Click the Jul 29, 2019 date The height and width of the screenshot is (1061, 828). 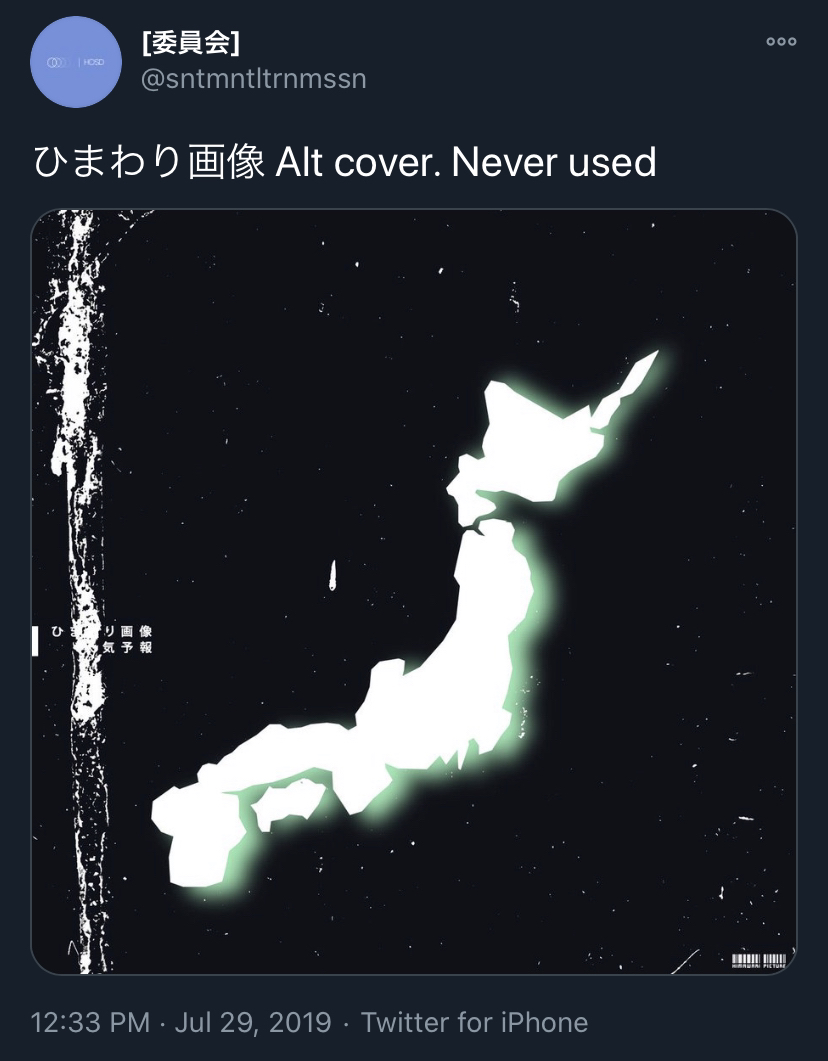pyautogui.click(x=253, y=1022)
